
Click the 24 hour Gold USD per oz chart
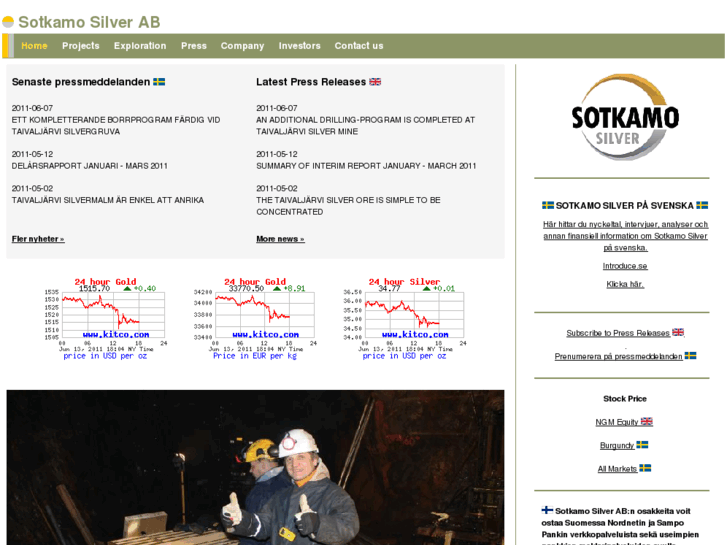coord(106,319)
